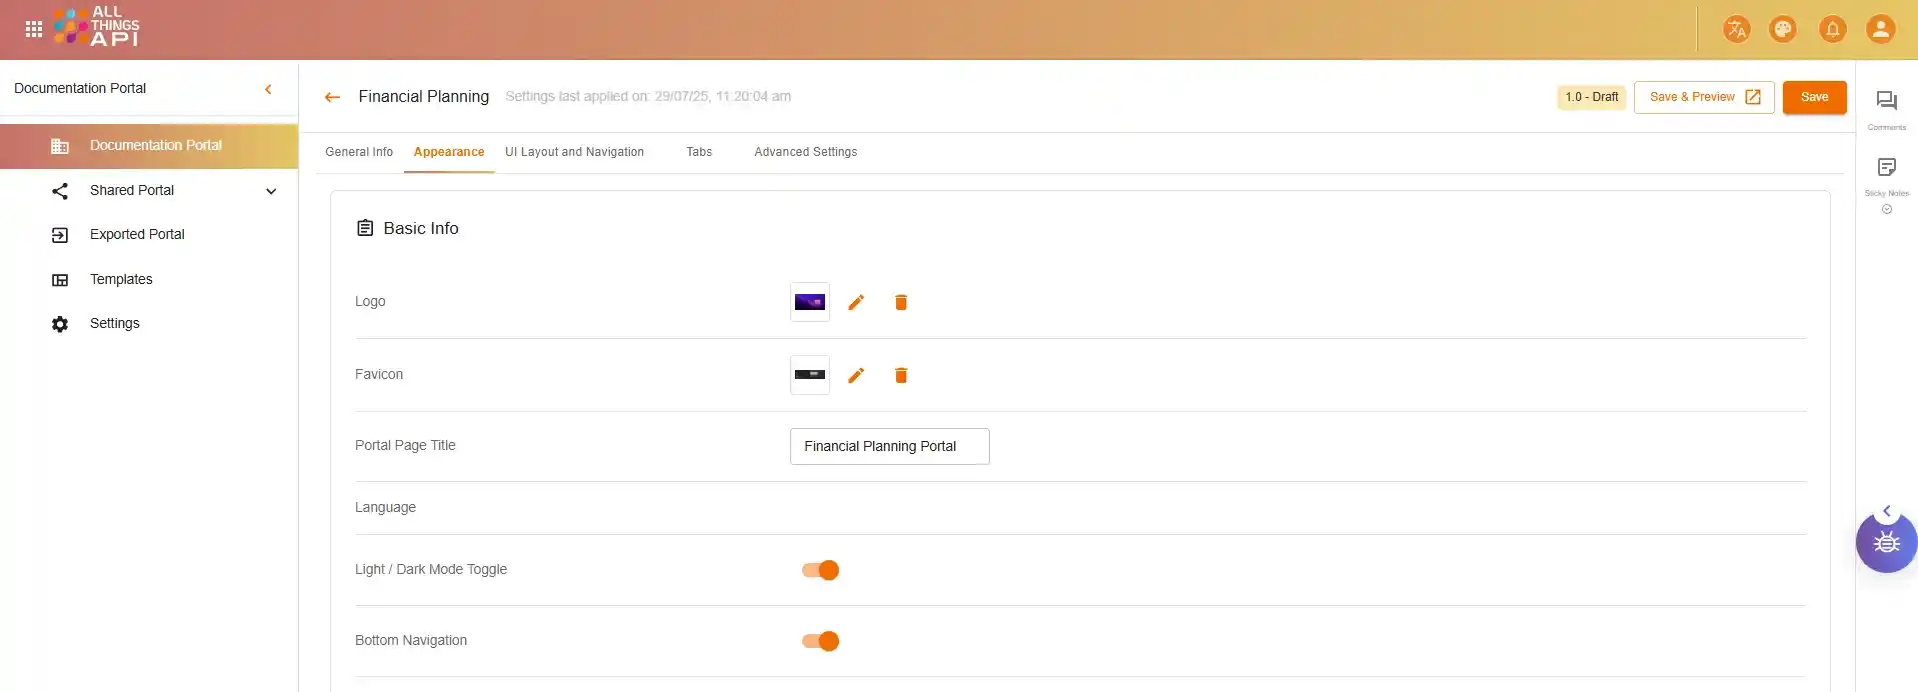Image resolution: width=1918 pixels, height=692 pixels.
Task: Expand the floating bug widget chevron
Action: click(x=1886, y=511)
